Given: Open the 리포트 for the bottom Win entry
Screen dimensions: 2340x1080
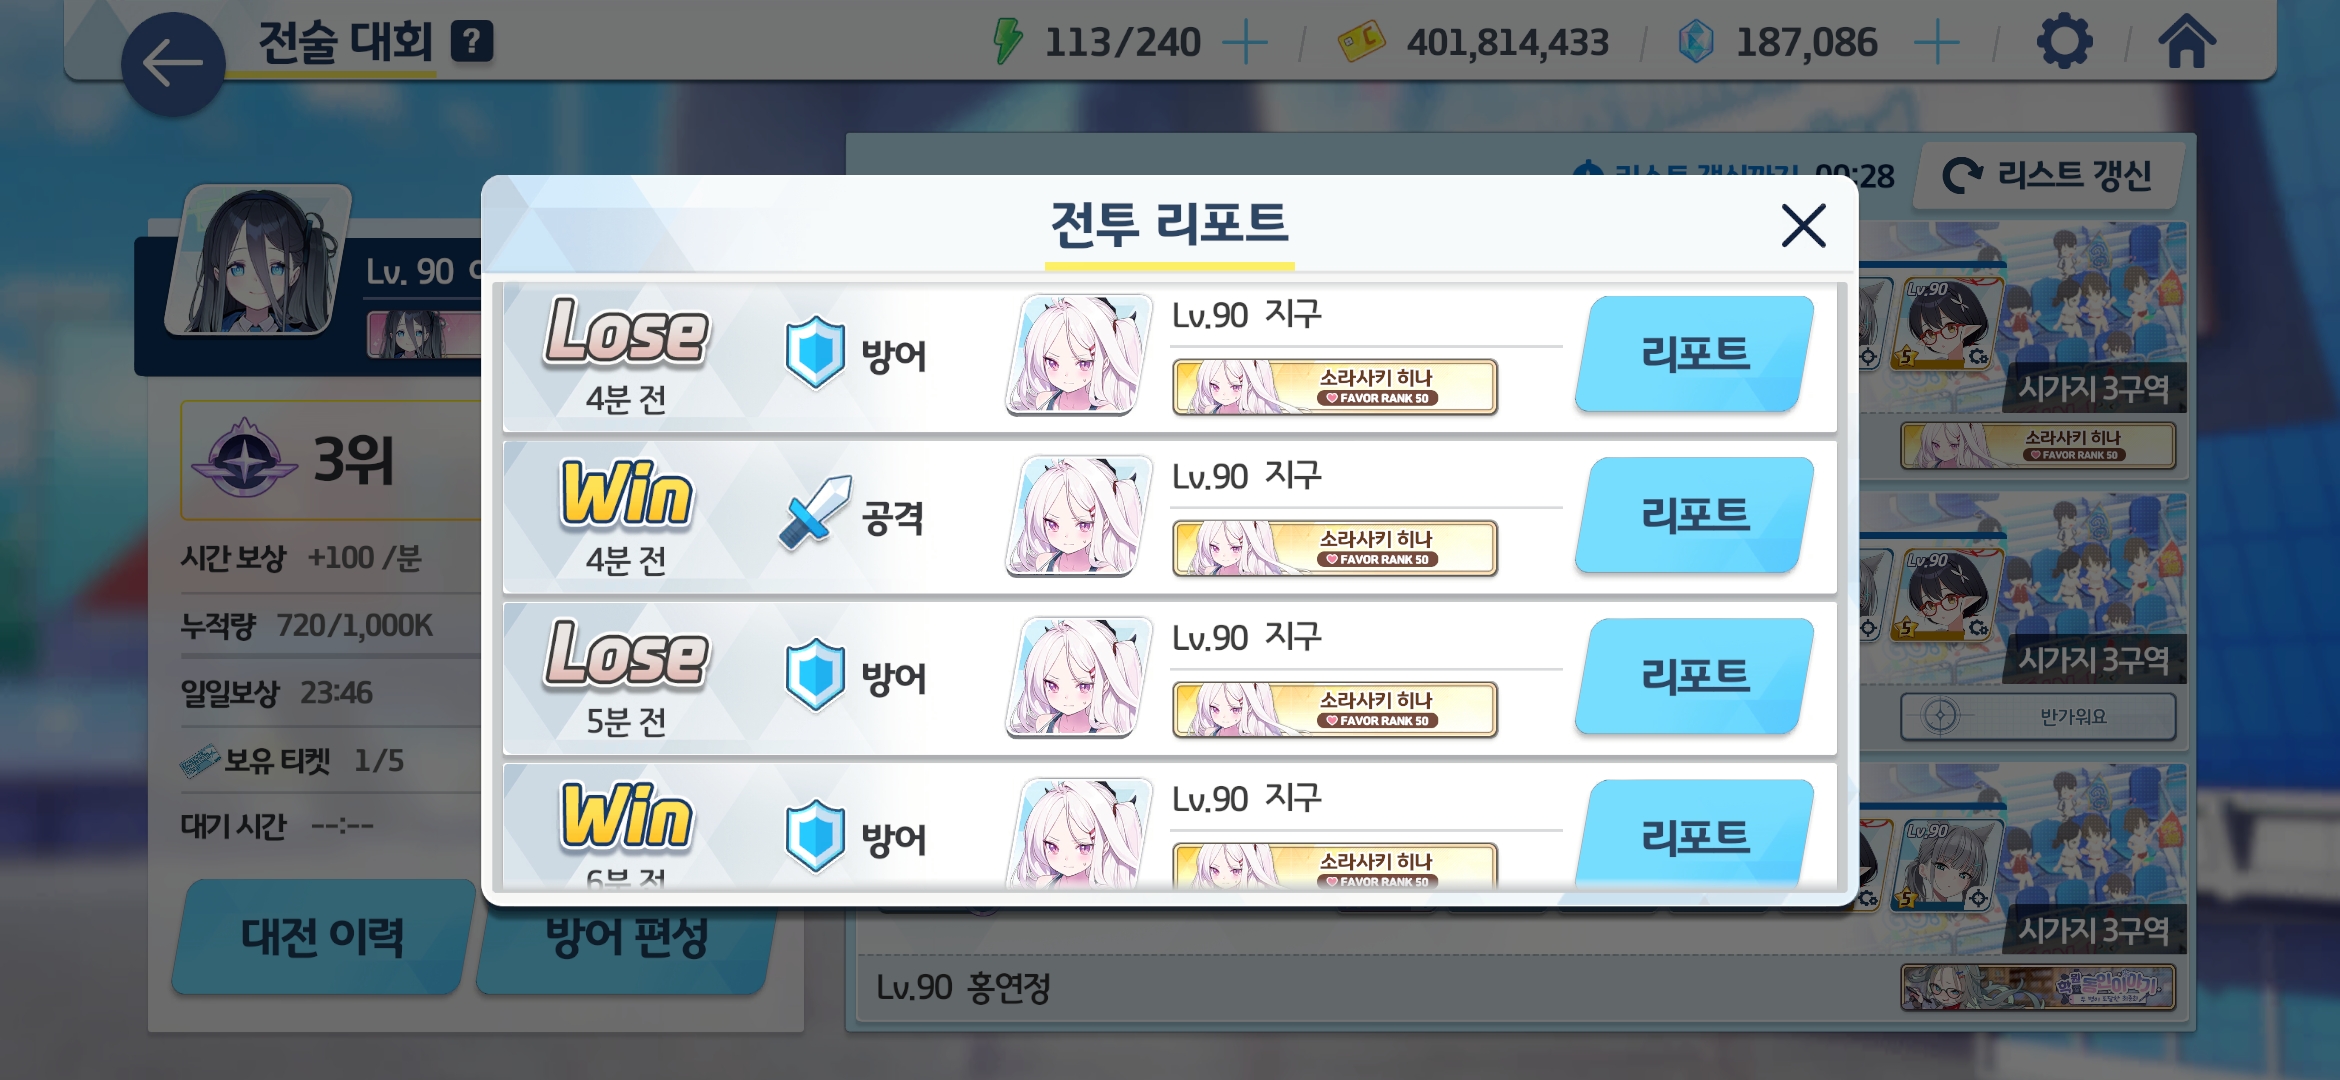Looking at the screenshot, I should click(1695, 834).
